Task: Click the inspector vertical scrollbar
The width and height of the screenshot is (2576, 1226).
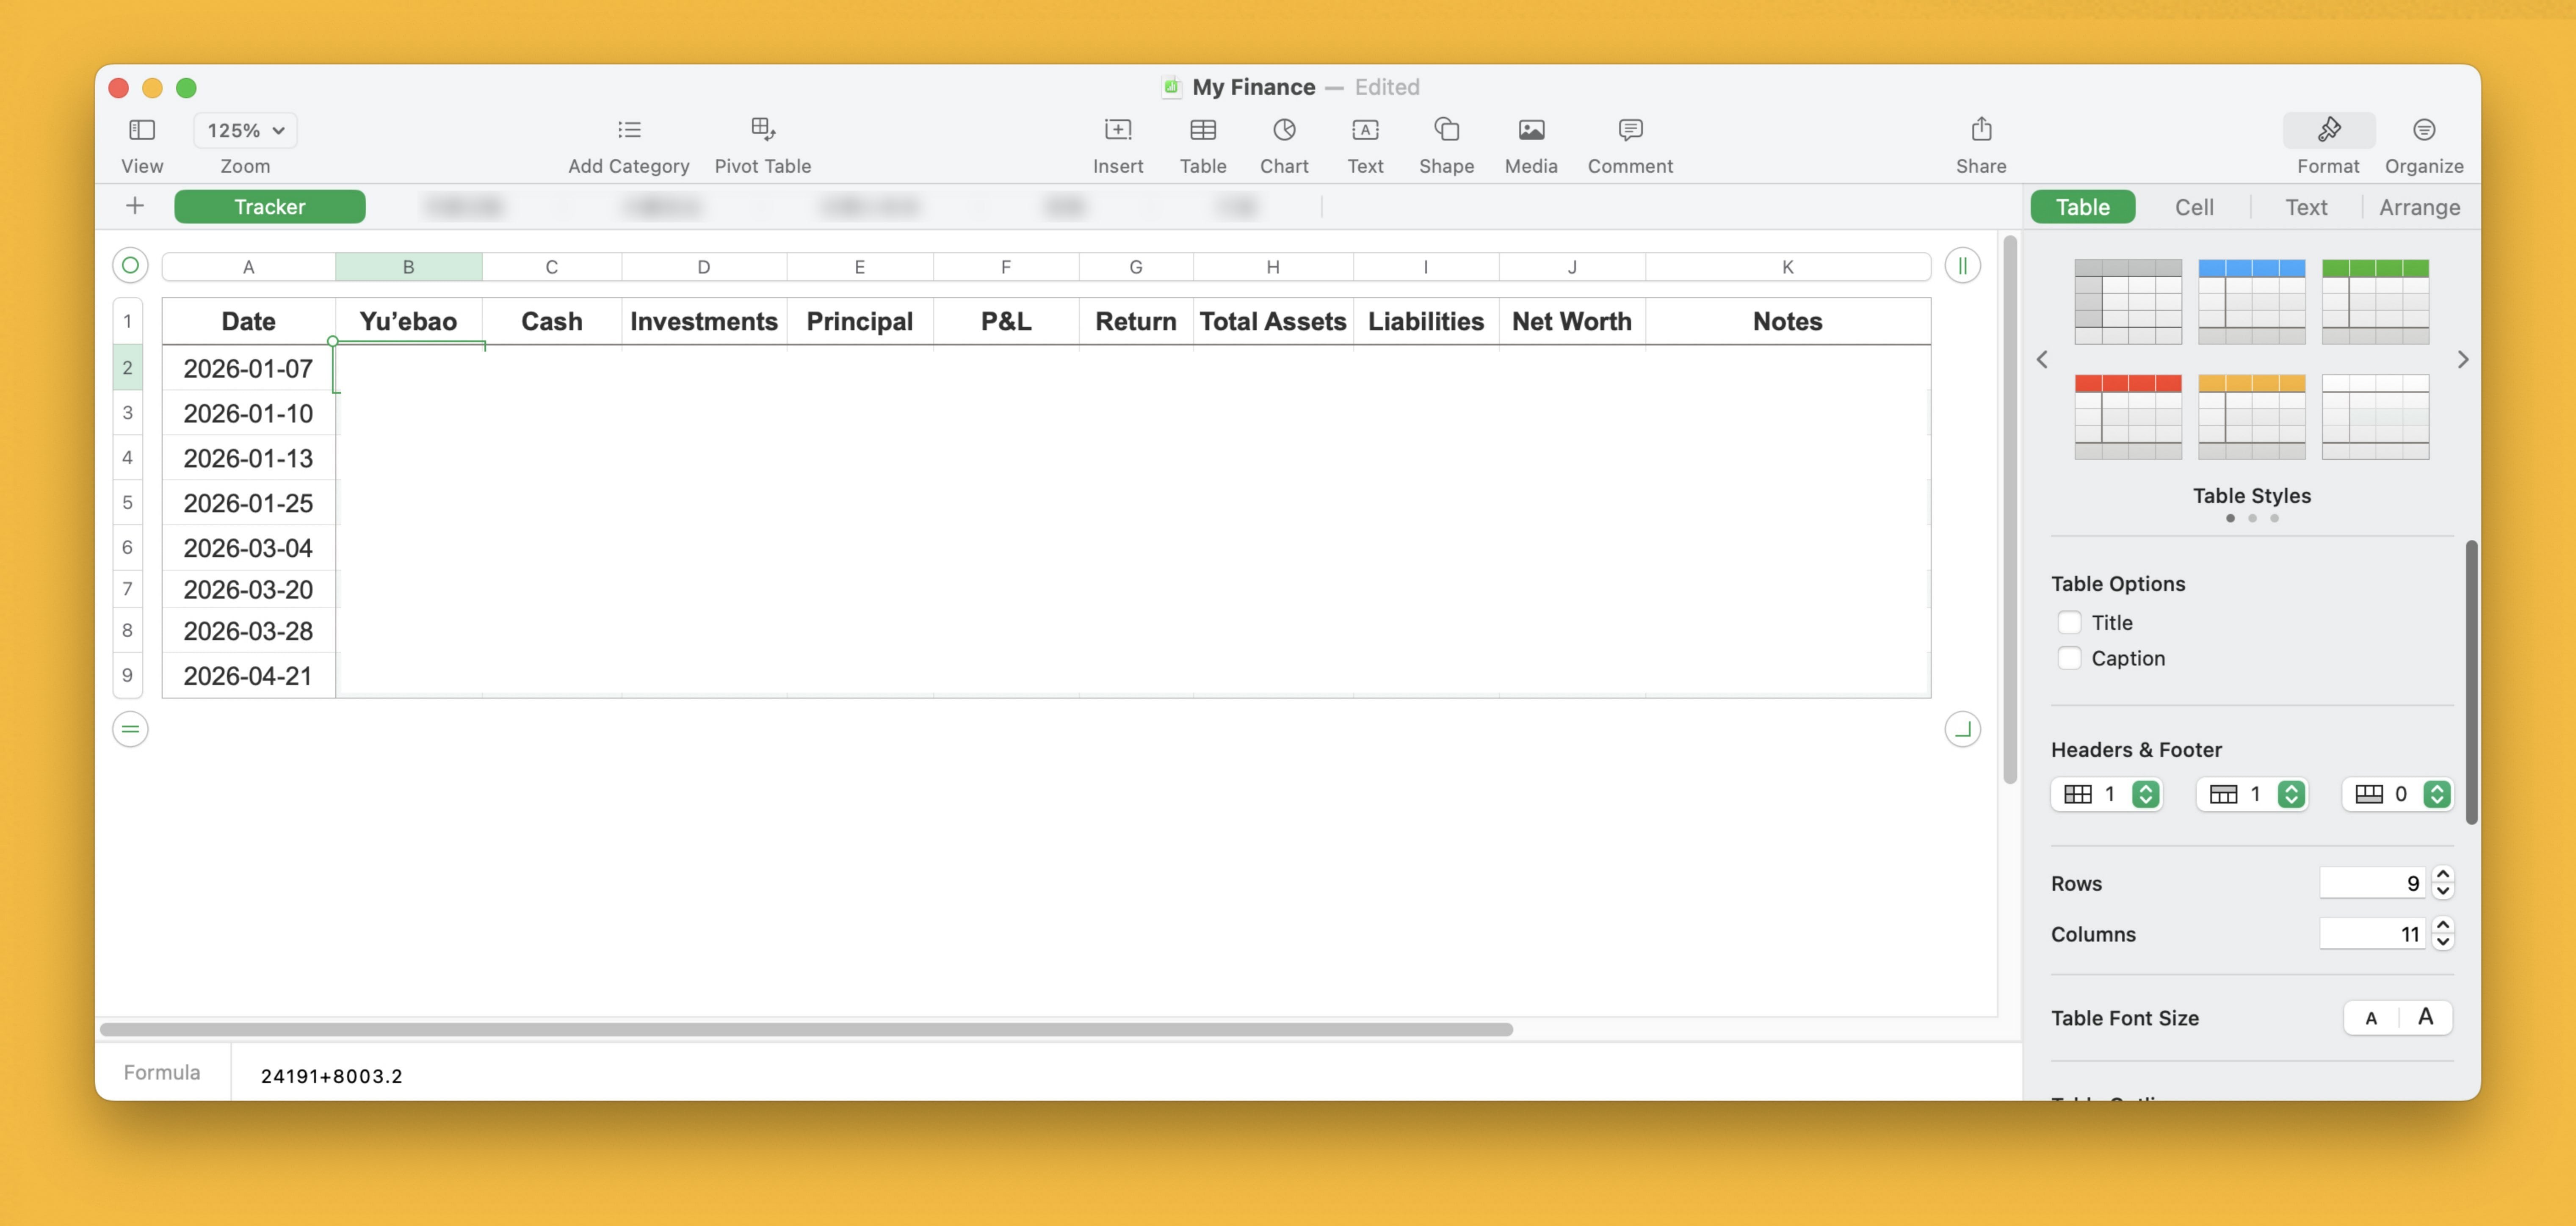Action: [x=2471, y=682]
